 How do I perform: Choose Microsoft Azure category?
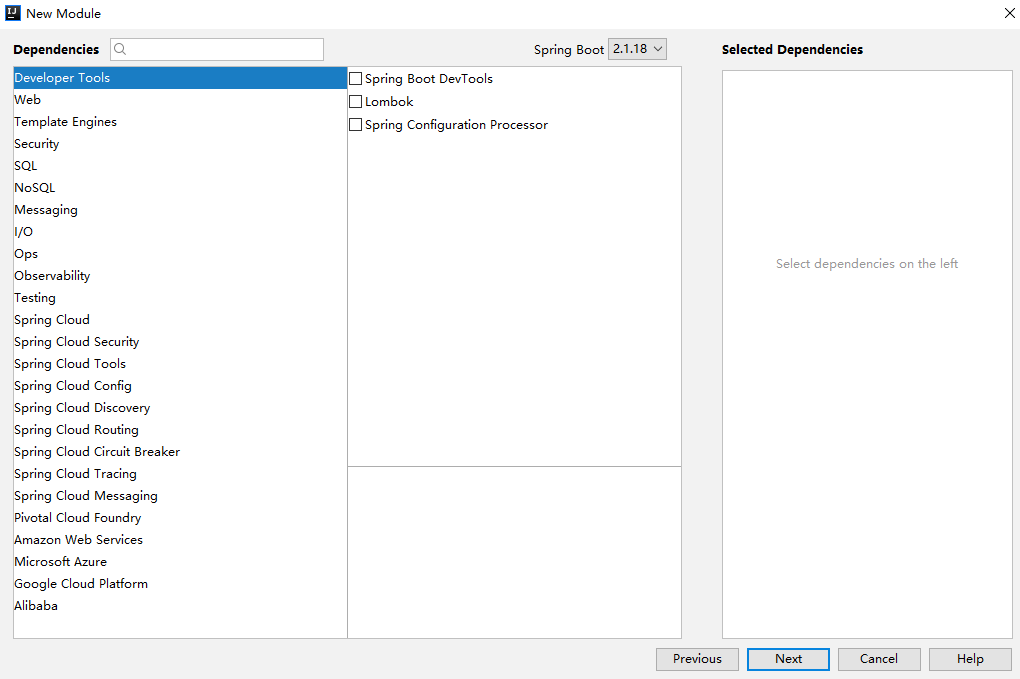click(x=180, y=562)
